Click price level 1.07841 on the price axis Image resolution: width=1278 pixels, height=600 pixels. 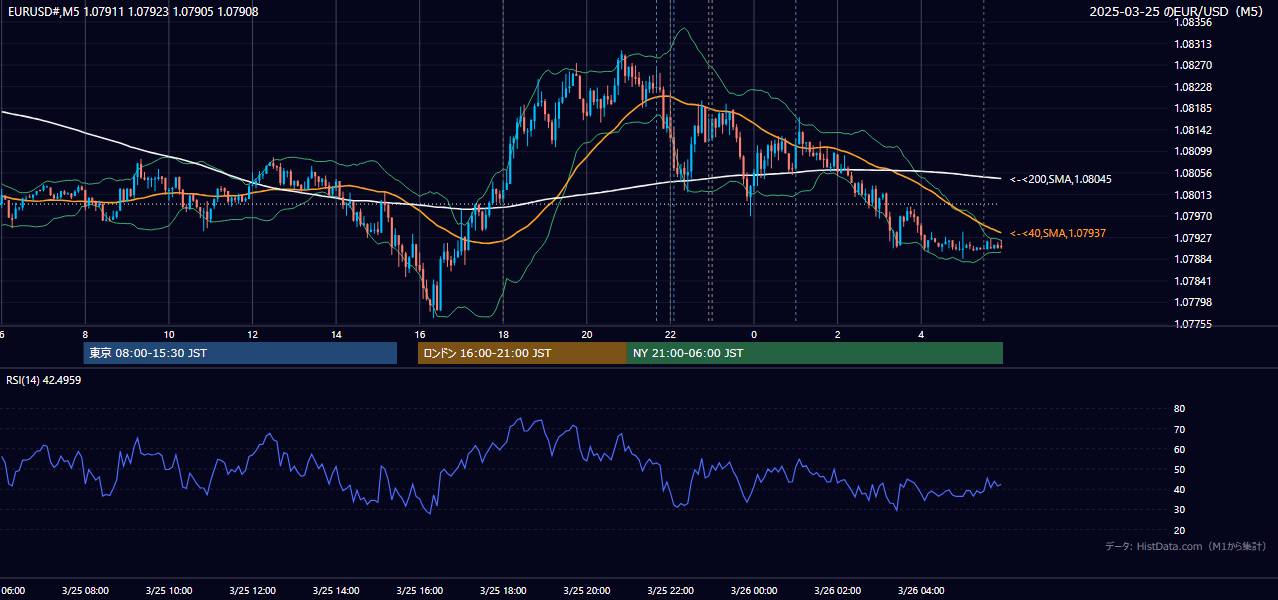1194,281
